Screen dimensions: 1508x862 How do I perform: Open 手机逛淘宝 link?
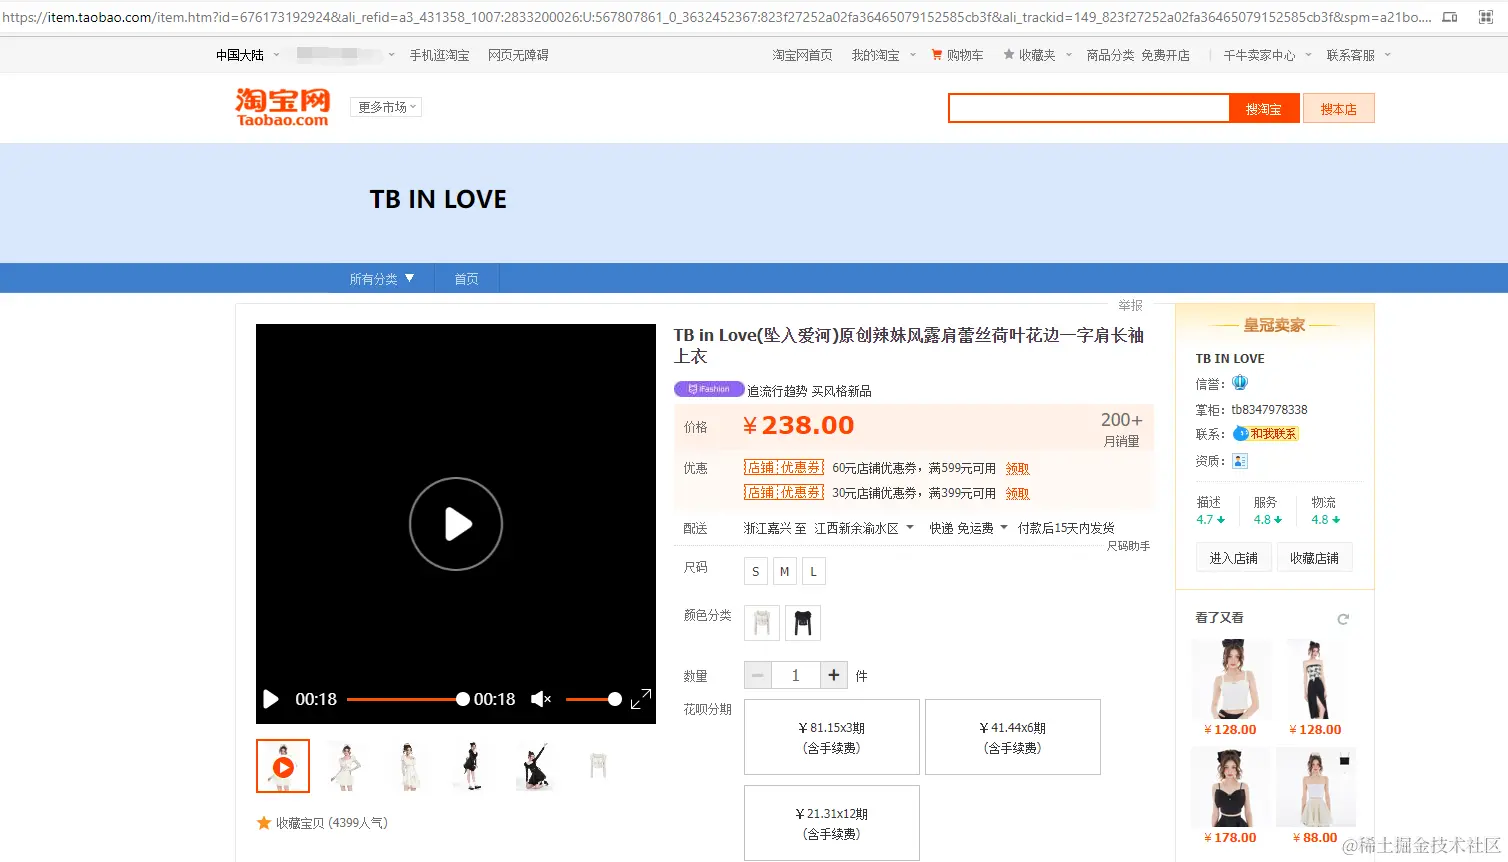439,55
